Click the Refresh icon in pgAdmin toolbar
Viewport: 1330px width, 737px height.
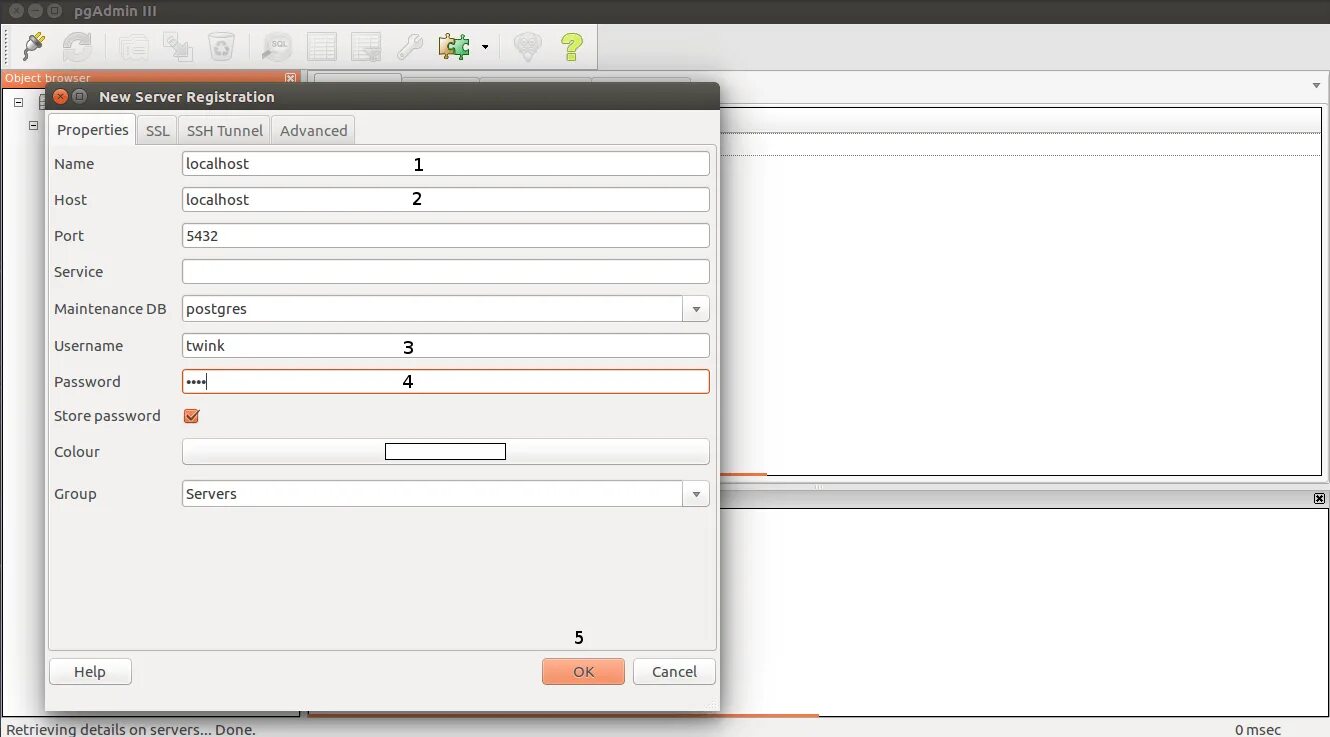tap(77, 47)
